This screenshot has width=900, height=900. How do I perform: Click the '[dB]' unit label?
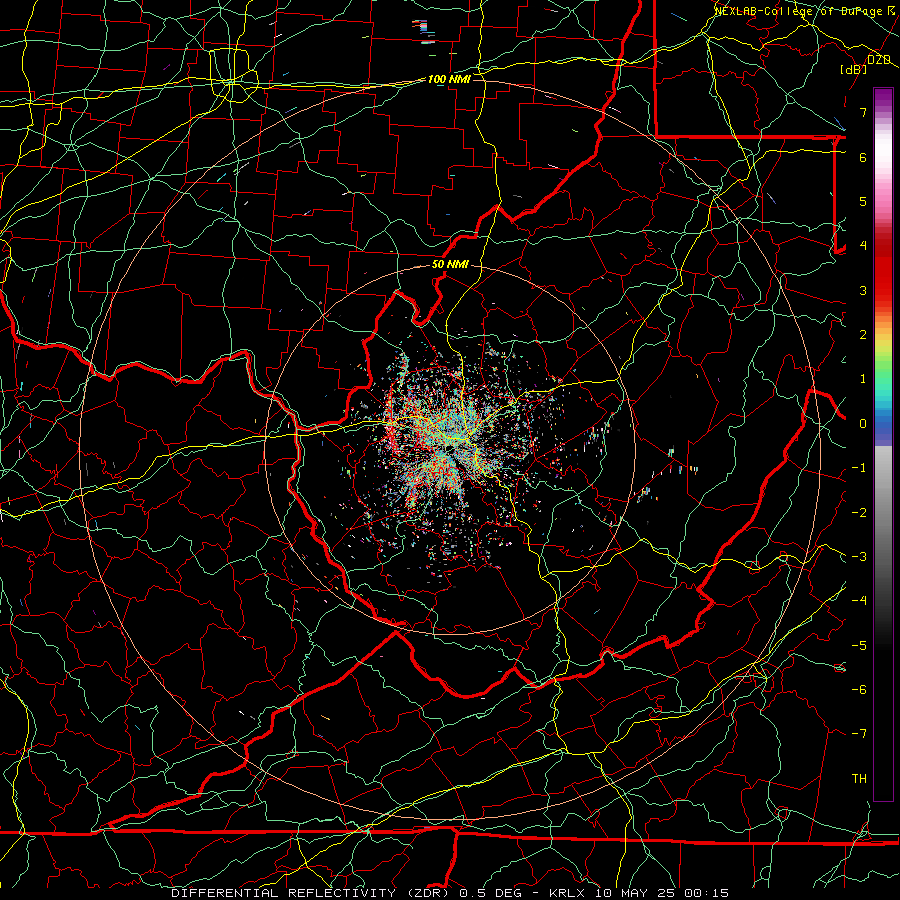pos(853,69)
